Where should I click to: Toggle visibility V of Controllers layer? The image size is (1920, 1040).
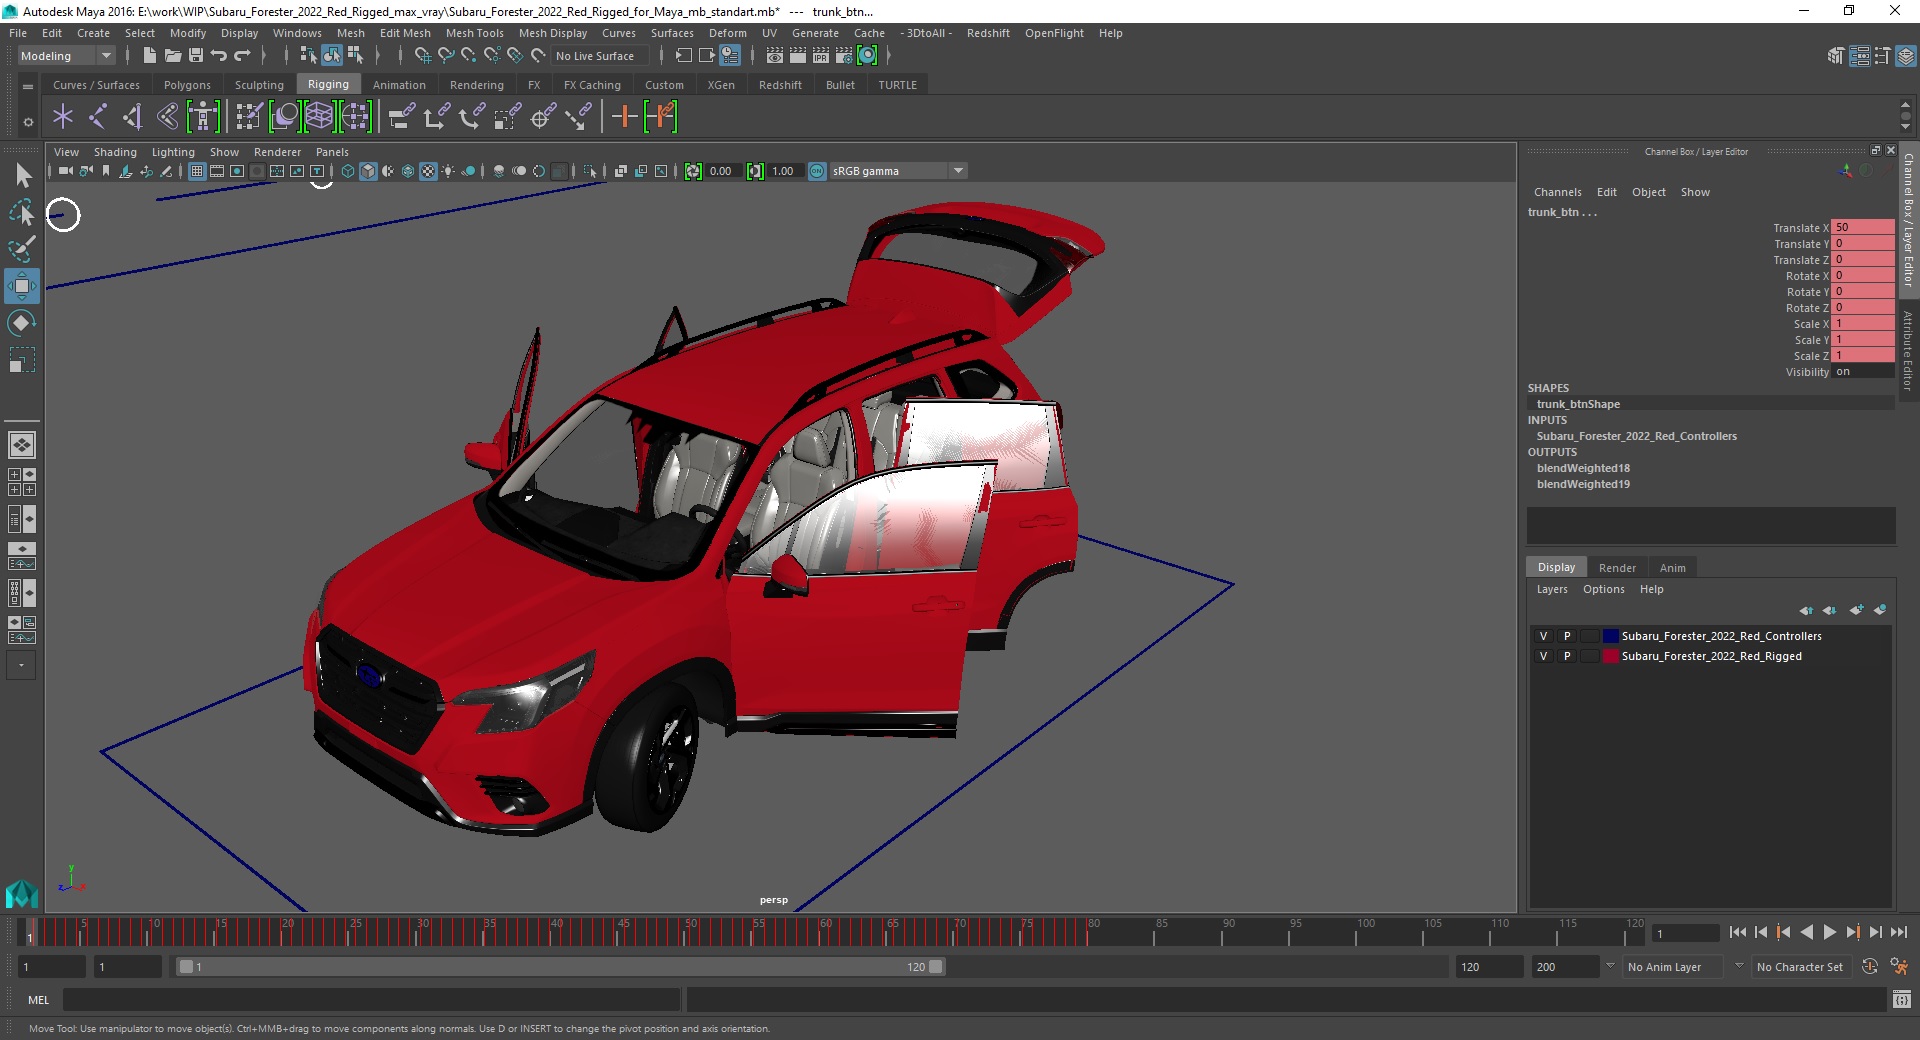[x=1543, y=636]
